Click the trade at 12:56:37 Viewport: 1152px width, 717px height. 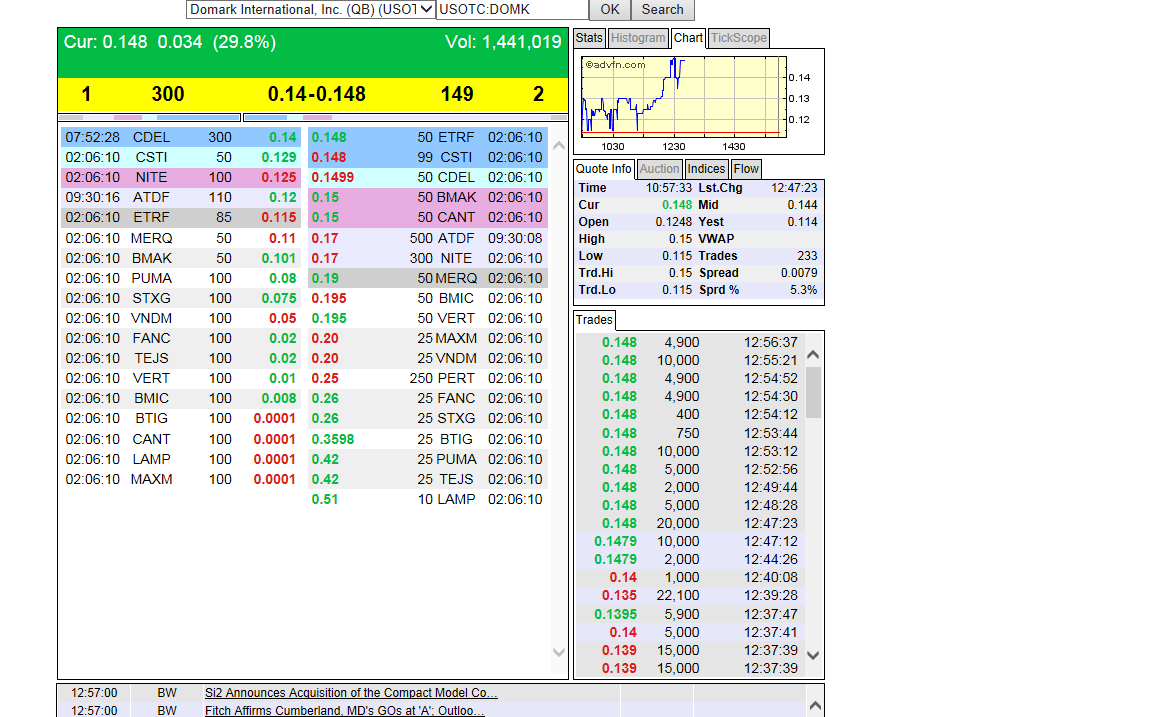(x=690, y=342)
